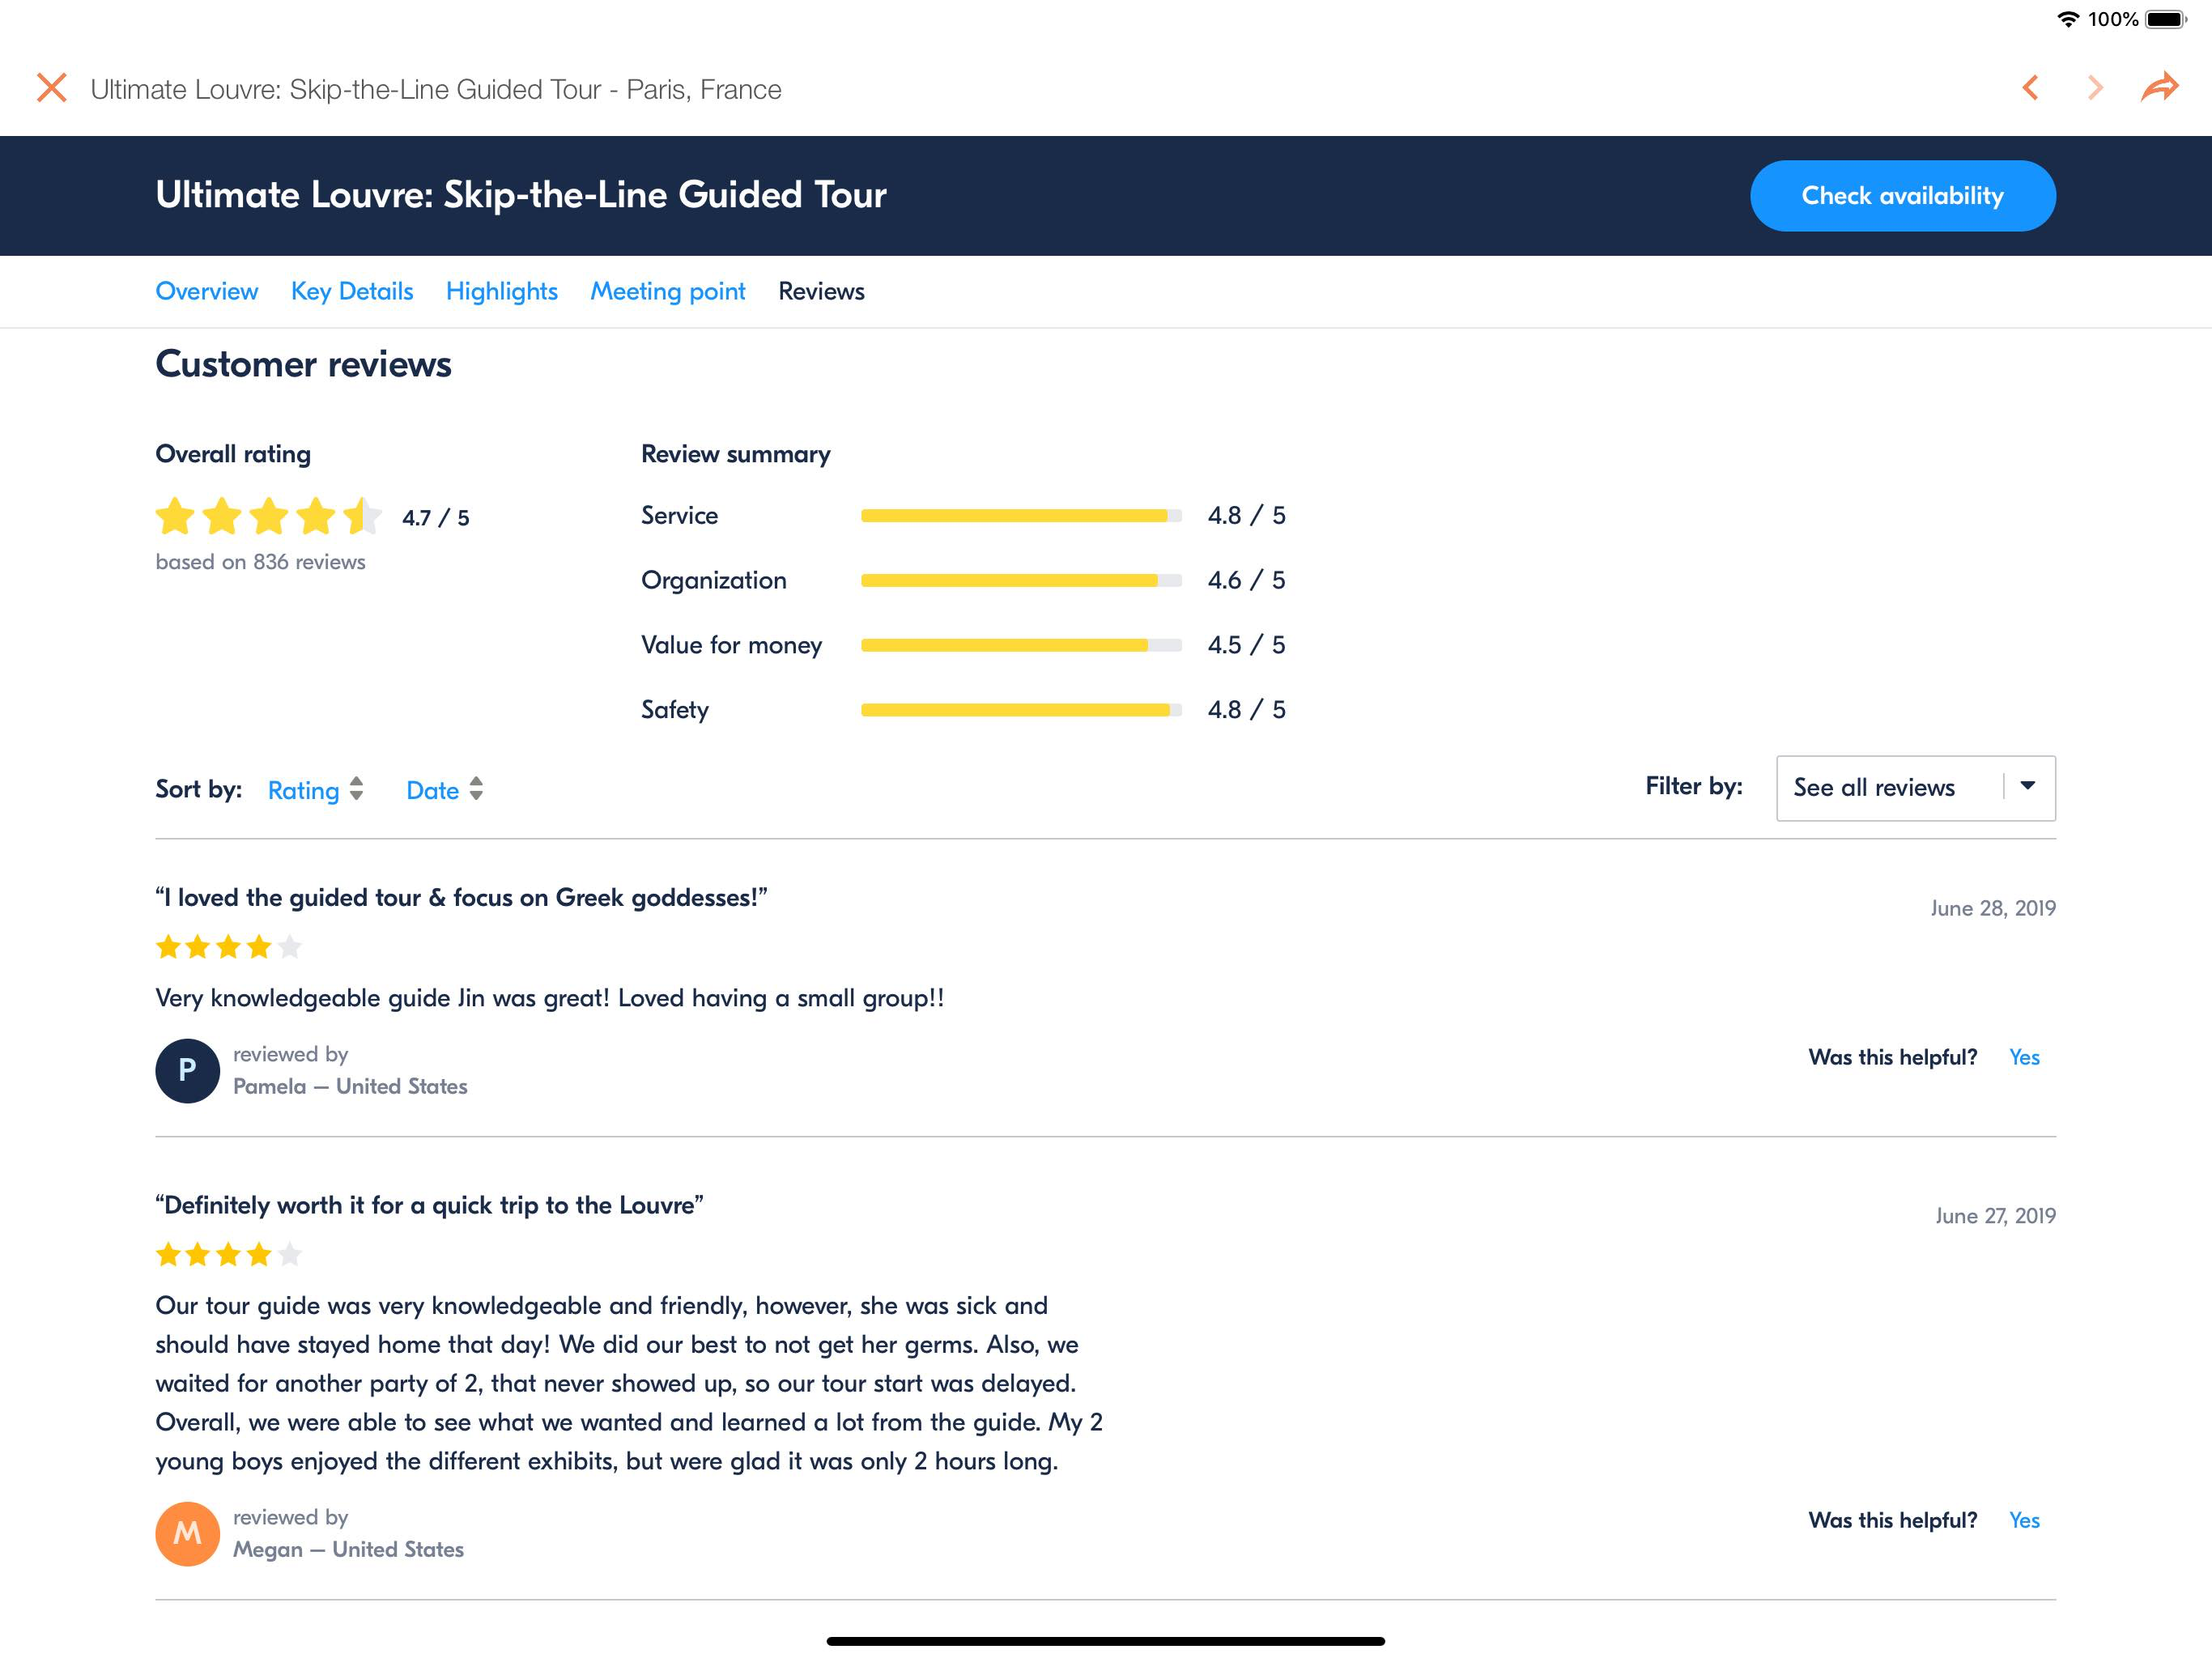Viewport: 2212px width, 1658px height.
Task: Tap the Wi-Fi status icon
Action: [x=2068, y=19]
